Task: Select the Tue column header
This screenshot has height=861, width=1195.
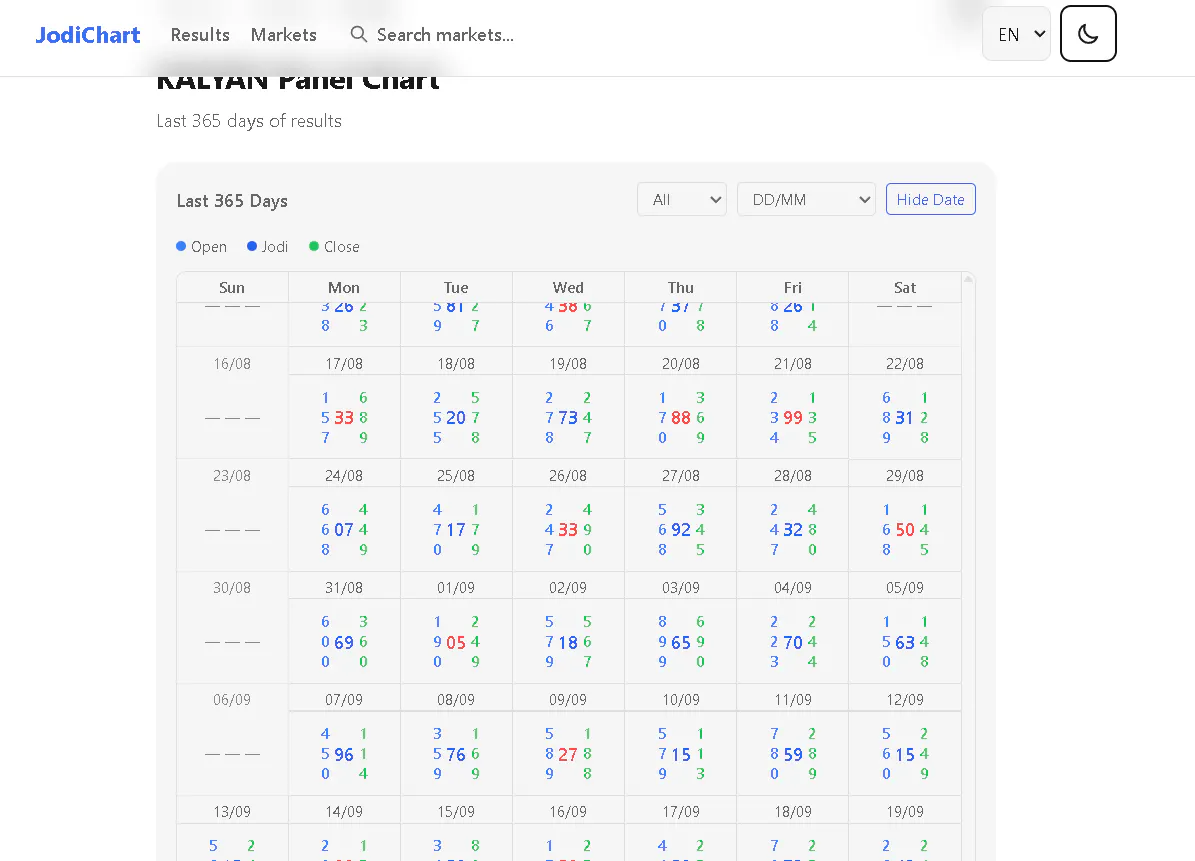Action: (456, 288)
